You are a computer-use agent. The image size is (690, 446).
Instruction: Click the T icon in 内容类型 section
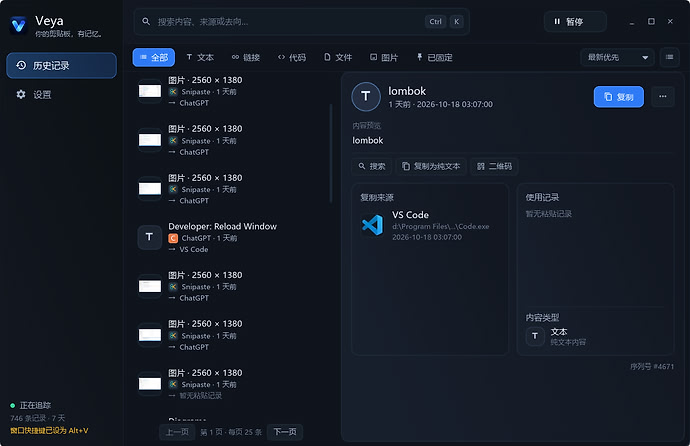(x=535, y=336)
